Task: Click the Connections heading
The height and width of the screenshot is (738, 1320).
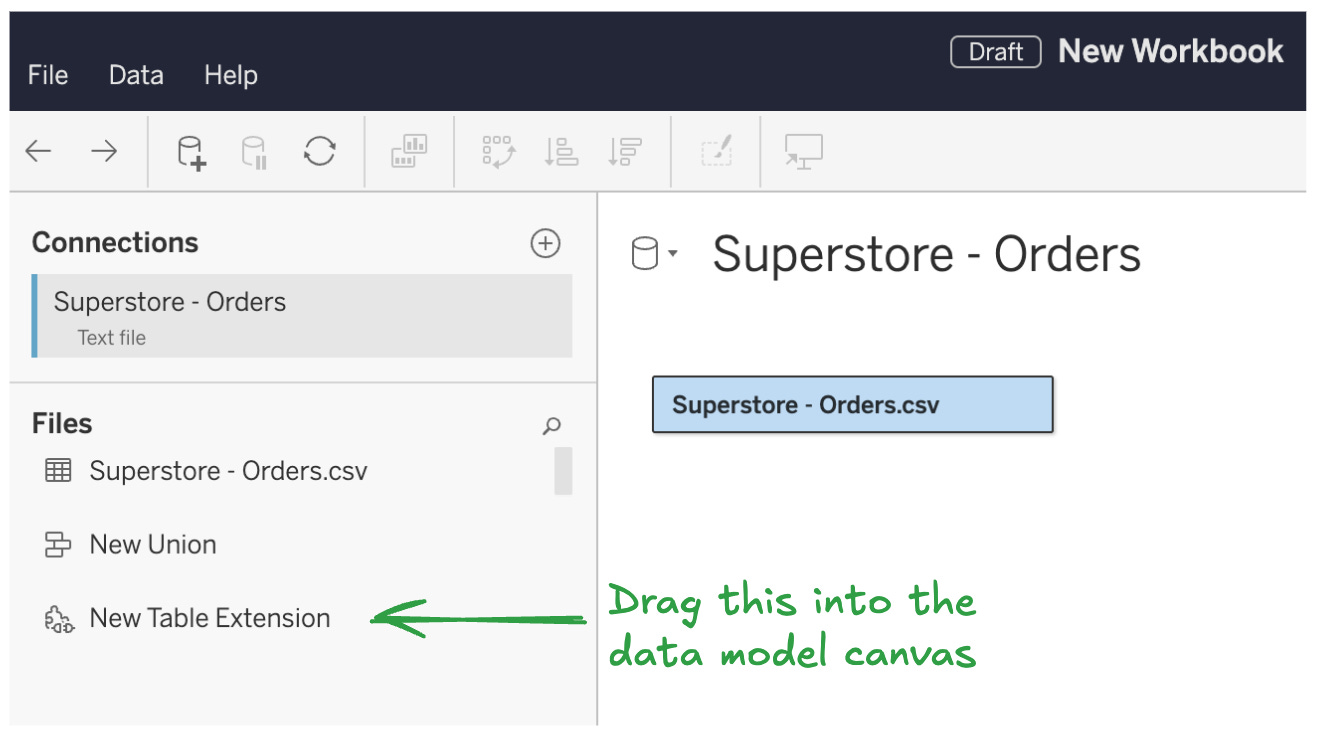Action: [115, 243]
